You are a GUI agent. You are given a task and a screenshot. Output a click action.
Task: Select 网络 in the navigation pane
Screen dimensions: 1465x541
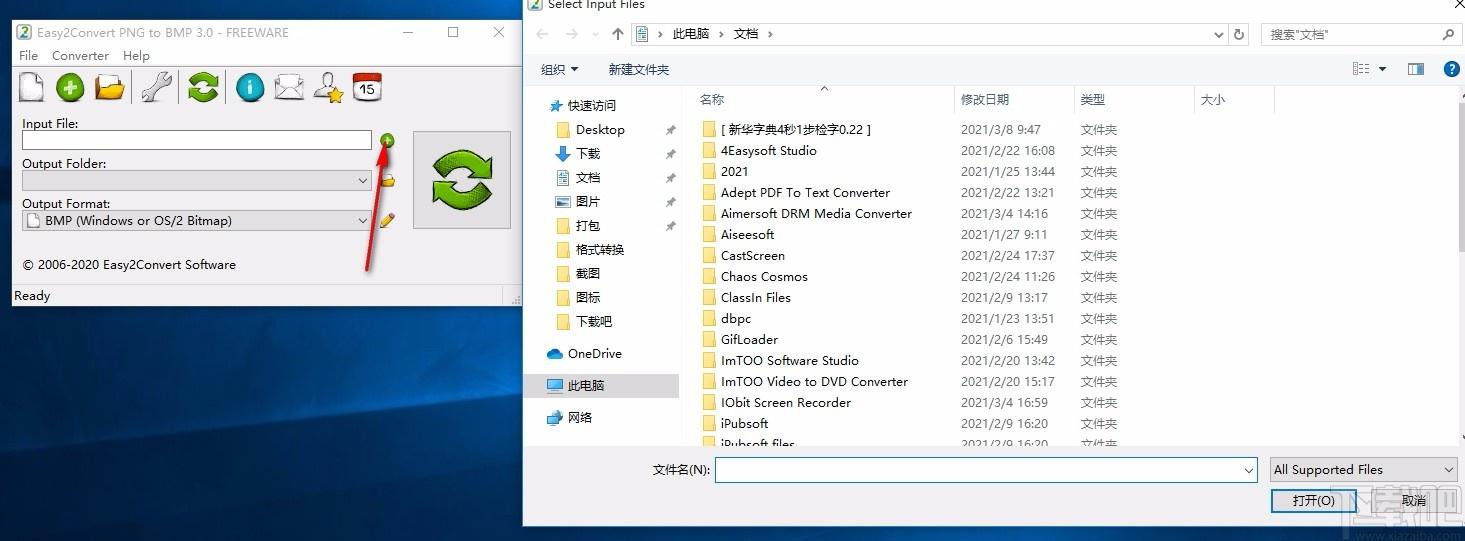[580, 417]
